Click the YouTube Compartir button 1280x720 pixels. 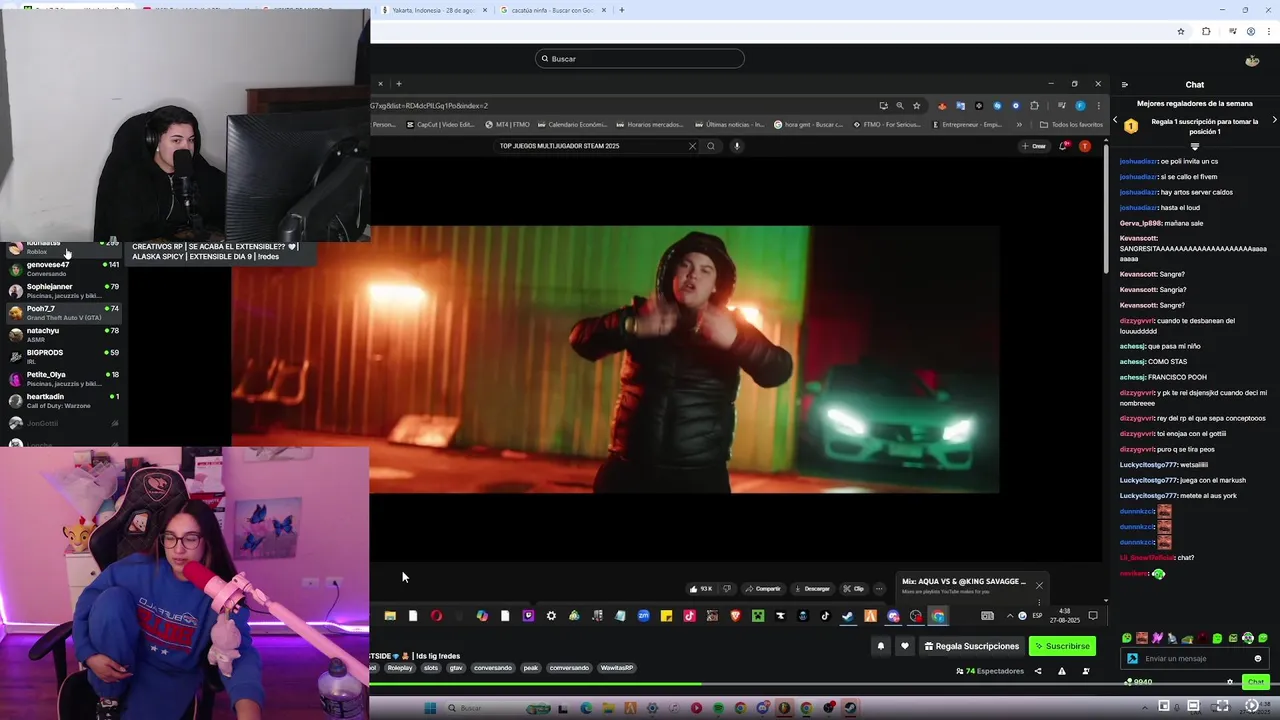pos(763,589)
